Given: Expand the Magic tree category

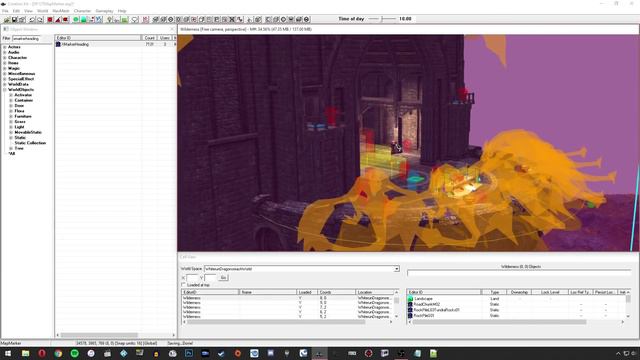Looking at the screenshot, I should (4, 68).
